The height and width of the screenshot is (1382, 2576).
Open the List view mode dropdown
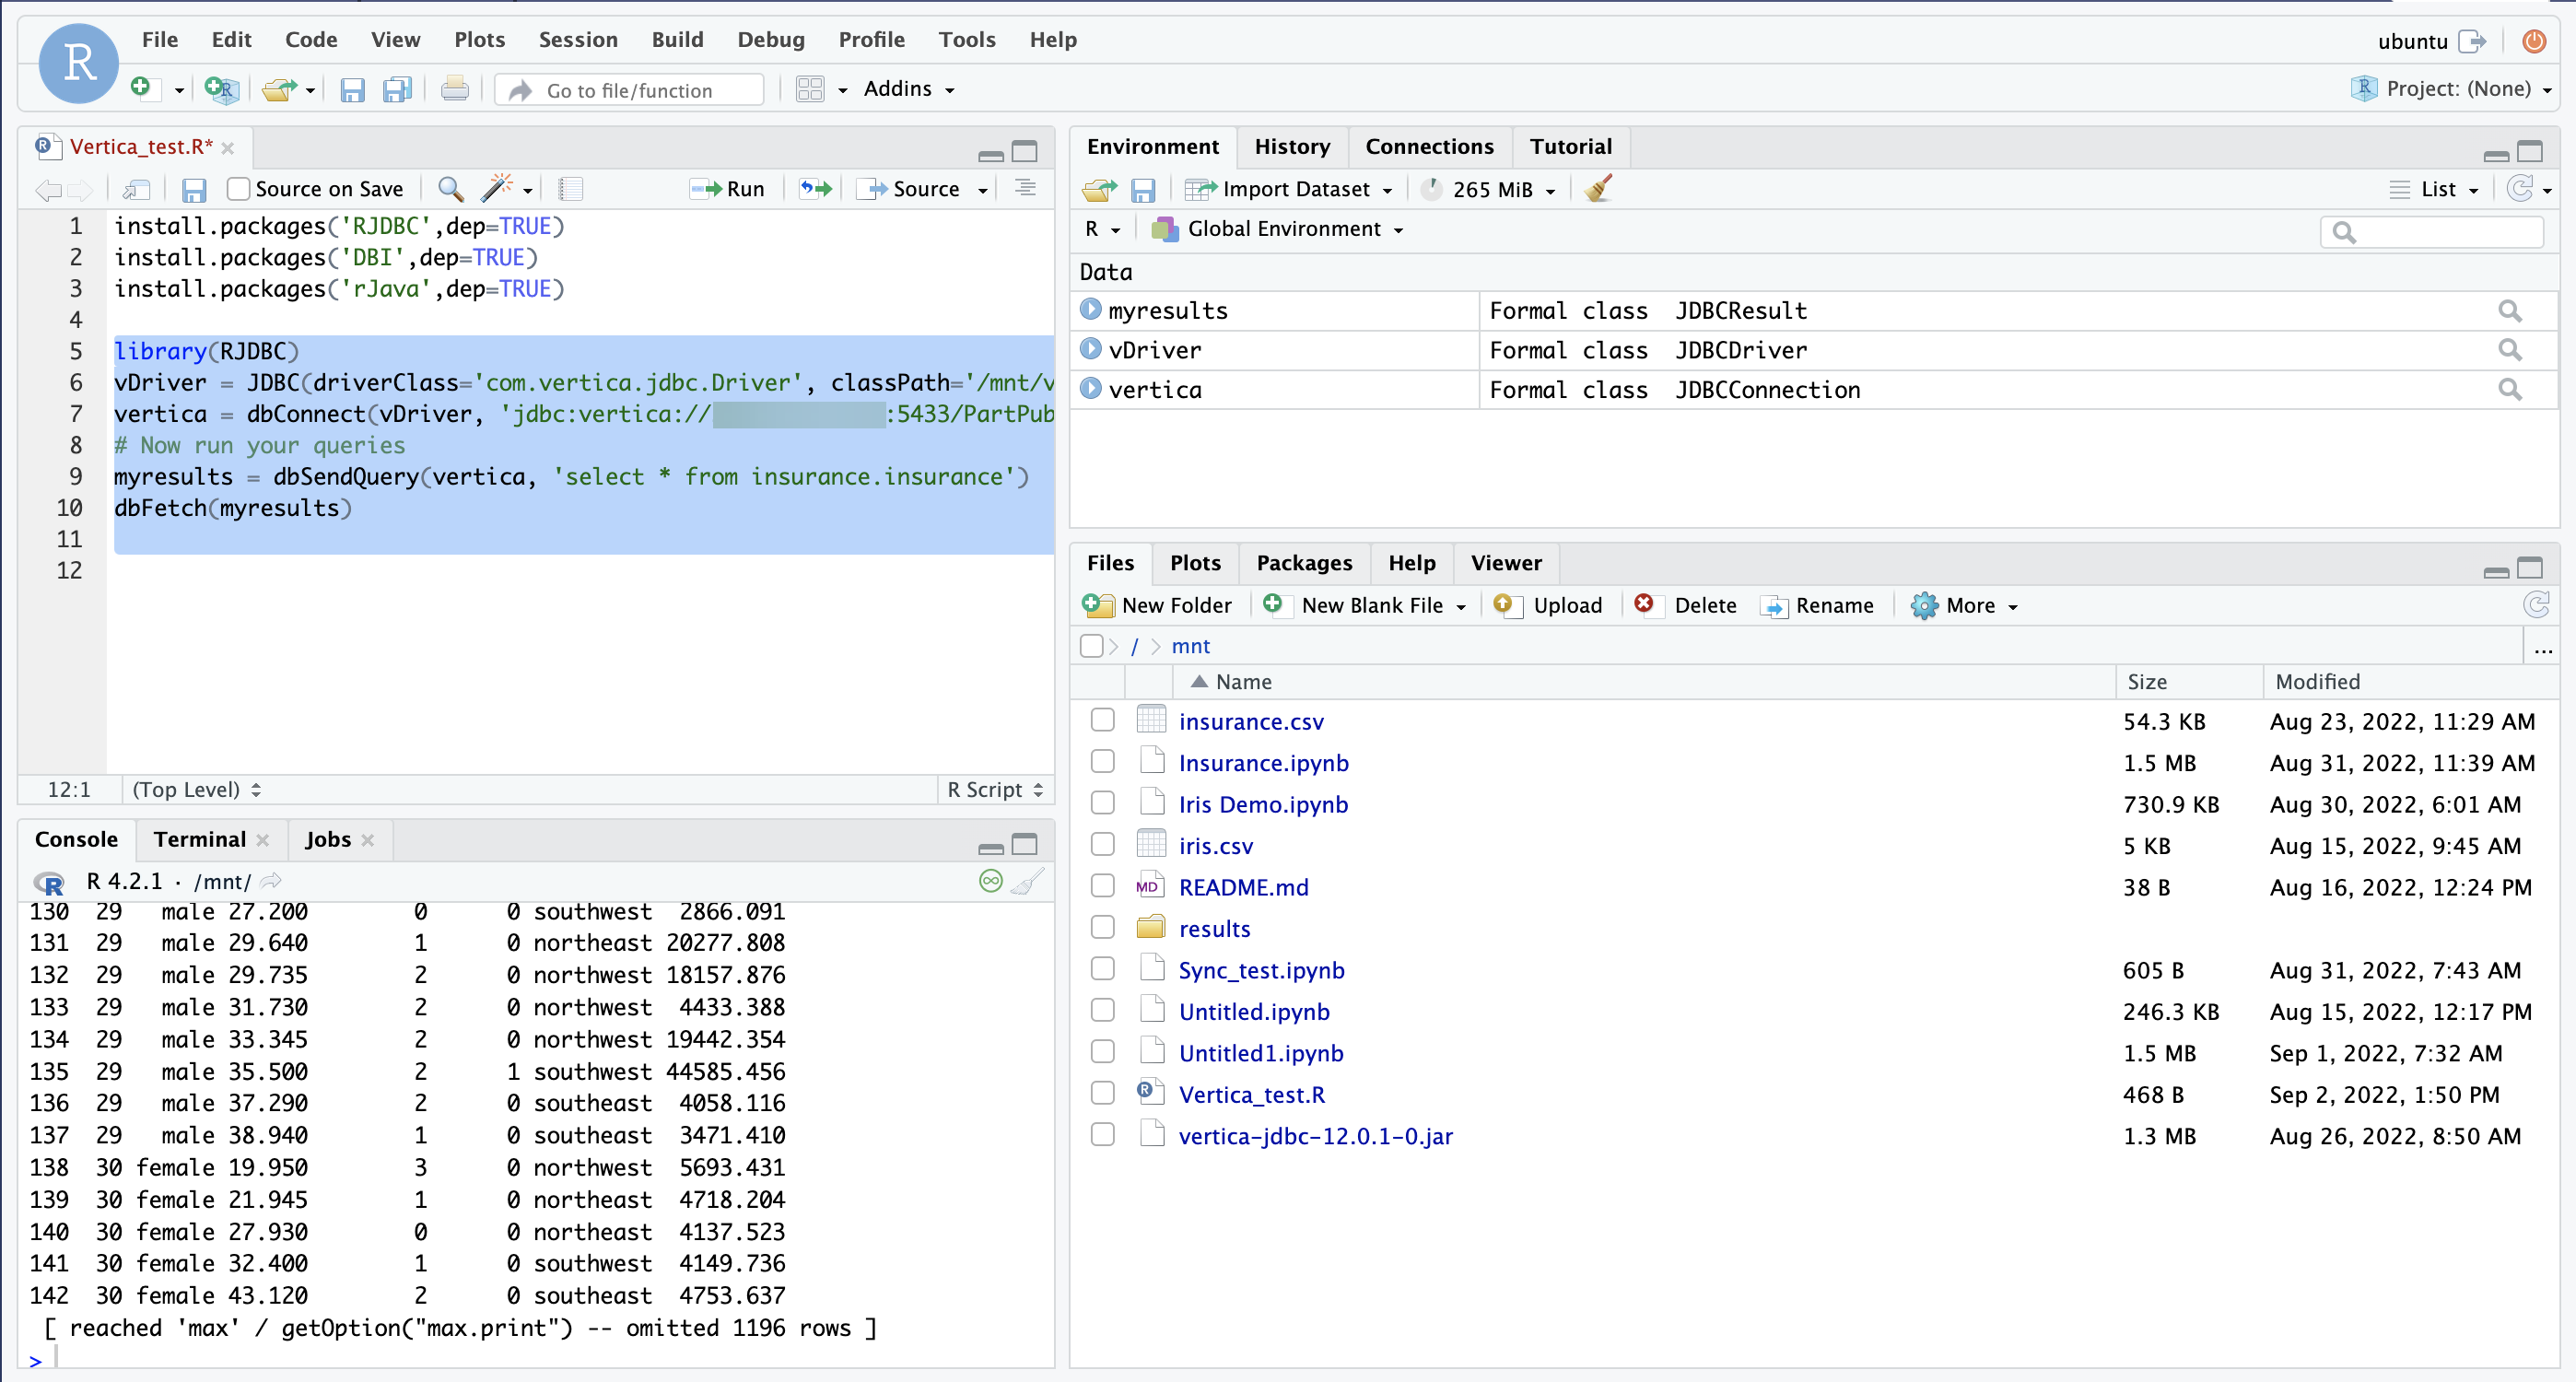[2435, 189]
